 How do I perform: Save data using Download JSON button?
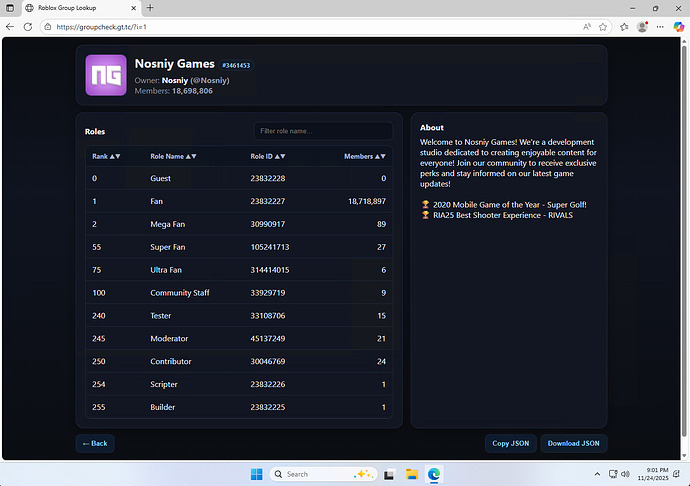point(573,443)
